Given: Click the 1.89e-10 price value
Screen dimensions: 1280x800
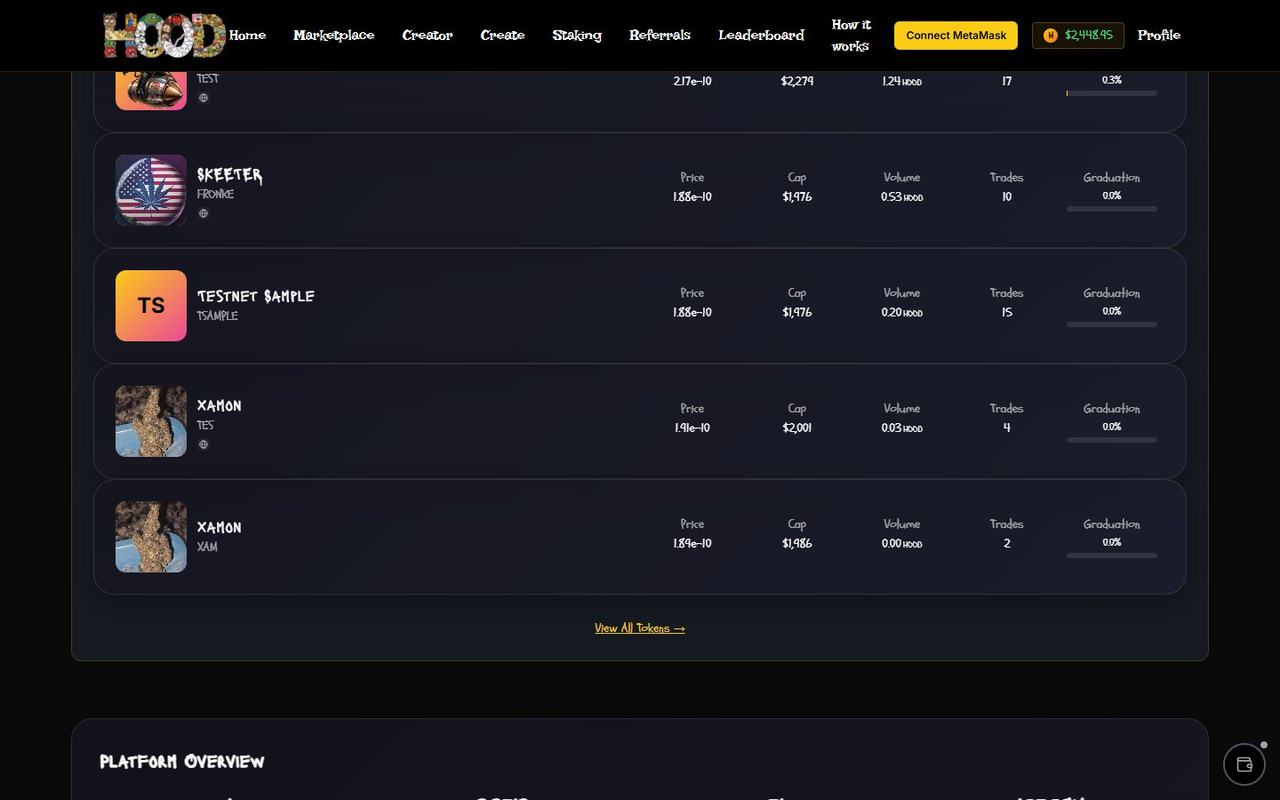Looking at the screenshot, I should (x=692, y=544).
